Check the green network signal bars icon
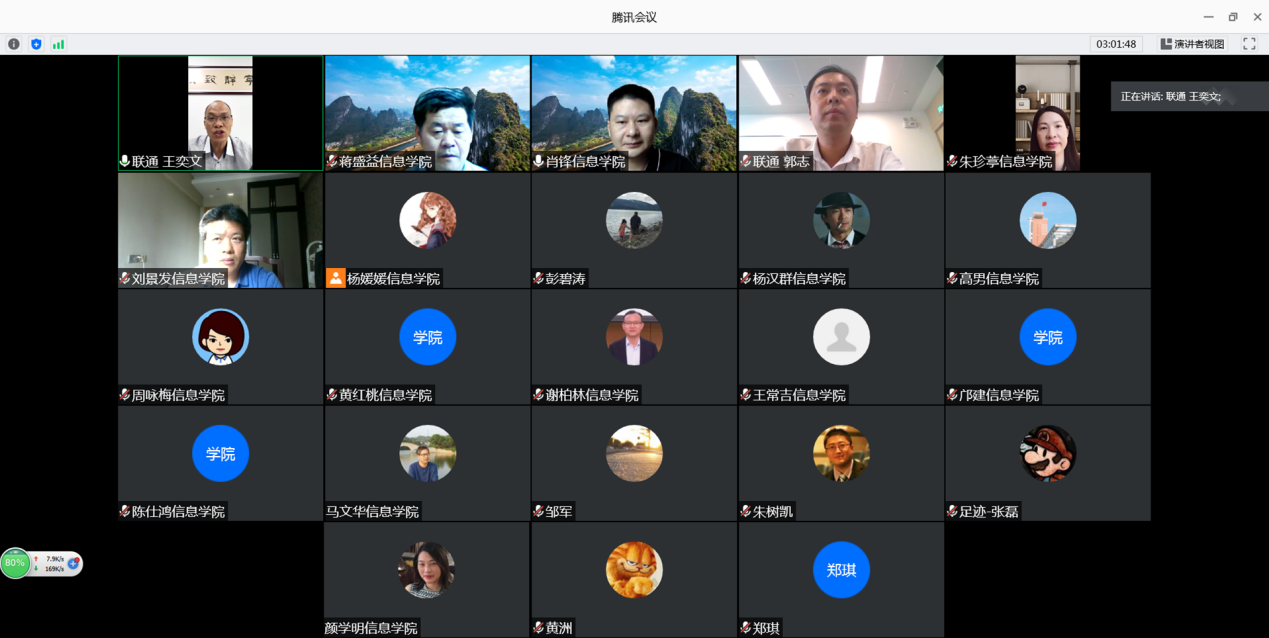This screenshot has width=1269, height=638. (x=58, y=44)
